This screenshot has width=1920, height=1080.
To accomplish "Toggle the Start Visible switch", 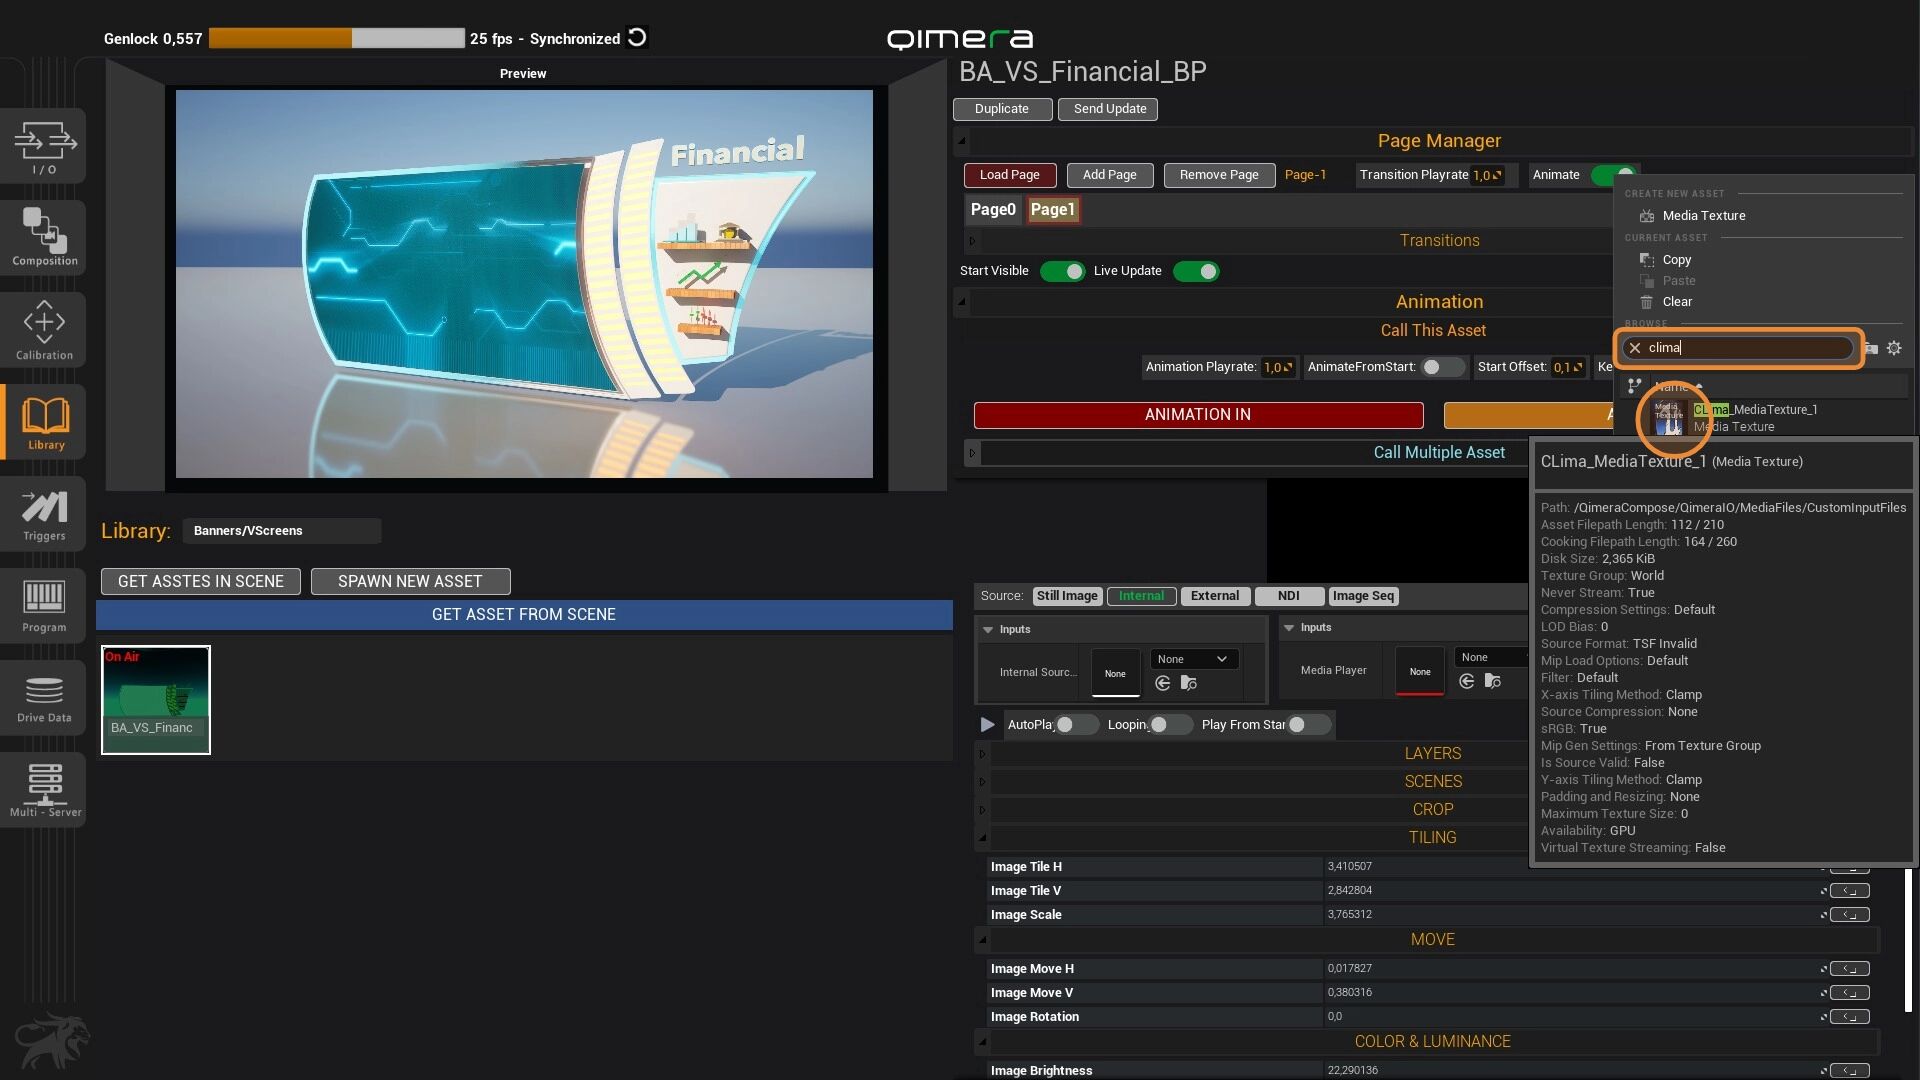I will 1062,271.
